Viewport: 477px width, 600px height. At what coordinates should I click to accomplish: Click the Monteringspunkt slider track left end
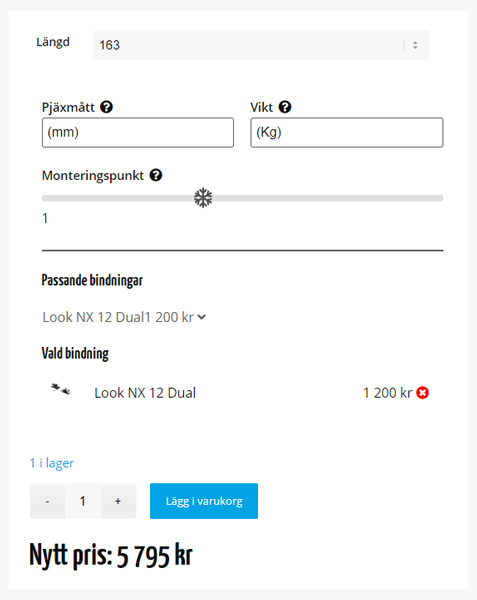coord(45,198)
